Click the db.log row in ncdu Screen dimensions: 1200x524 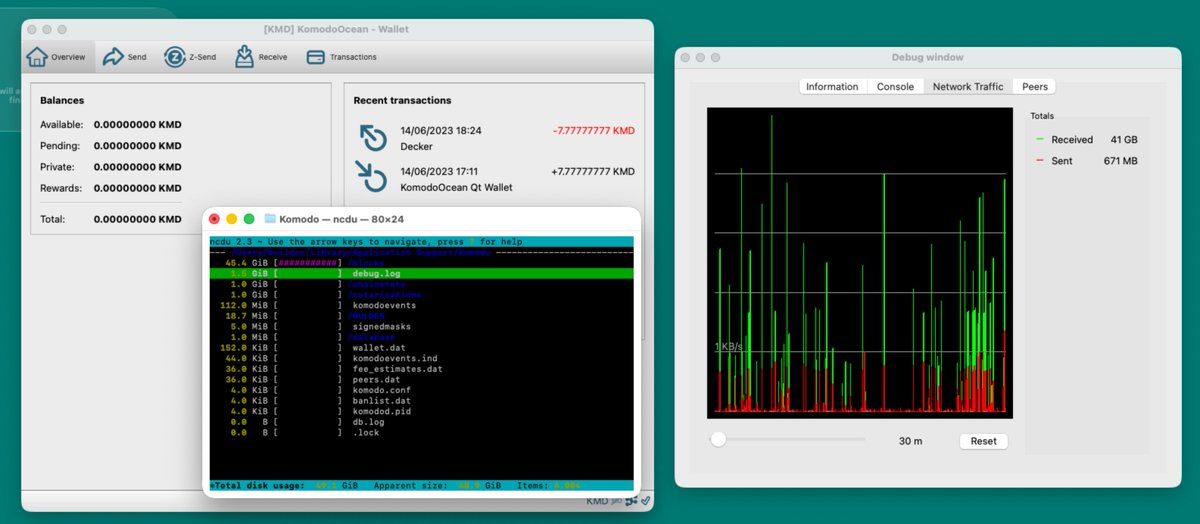421,422
